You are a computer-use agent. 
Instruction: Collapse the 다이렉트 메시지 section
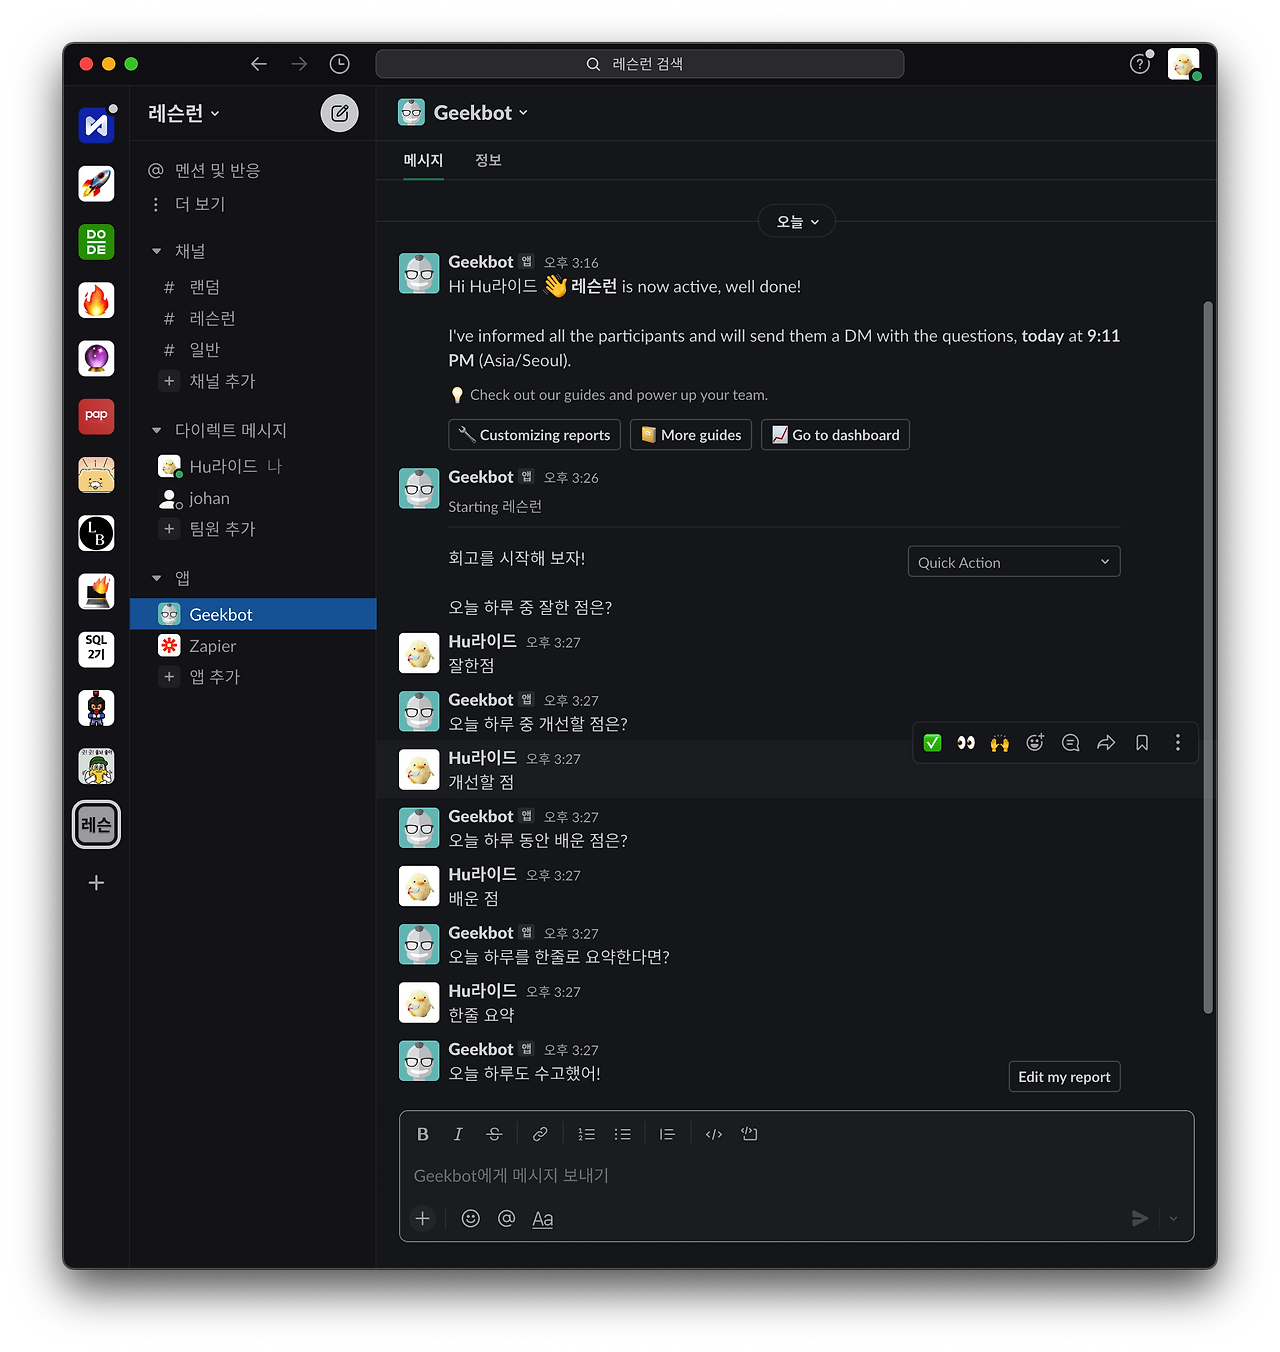click(x=157, y=430)
